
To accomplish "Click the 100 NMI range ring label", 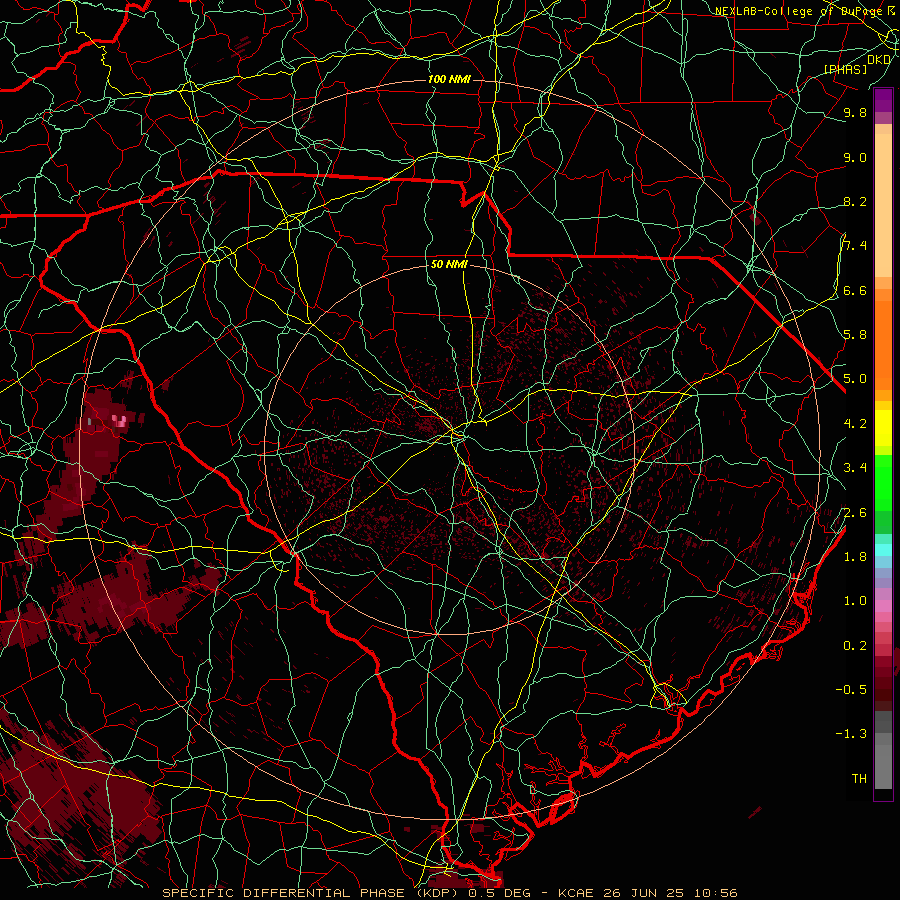I will [449, 79].
